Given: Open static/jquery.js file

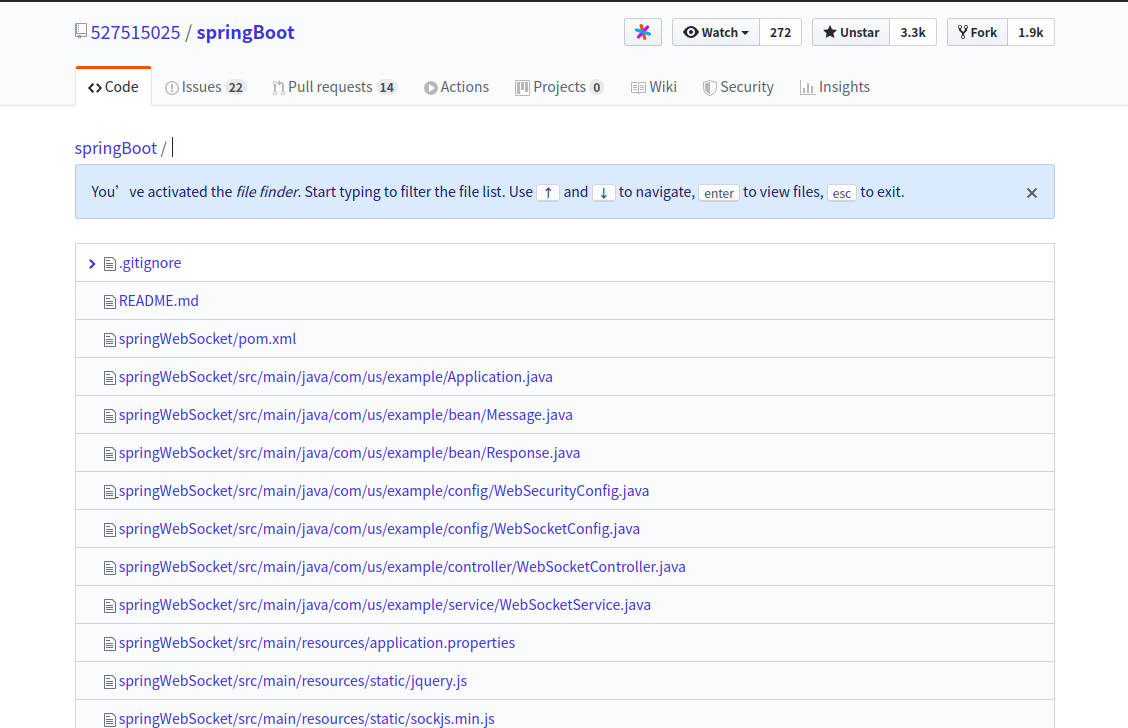Looking at the screenshot, I should click(293, 681).
